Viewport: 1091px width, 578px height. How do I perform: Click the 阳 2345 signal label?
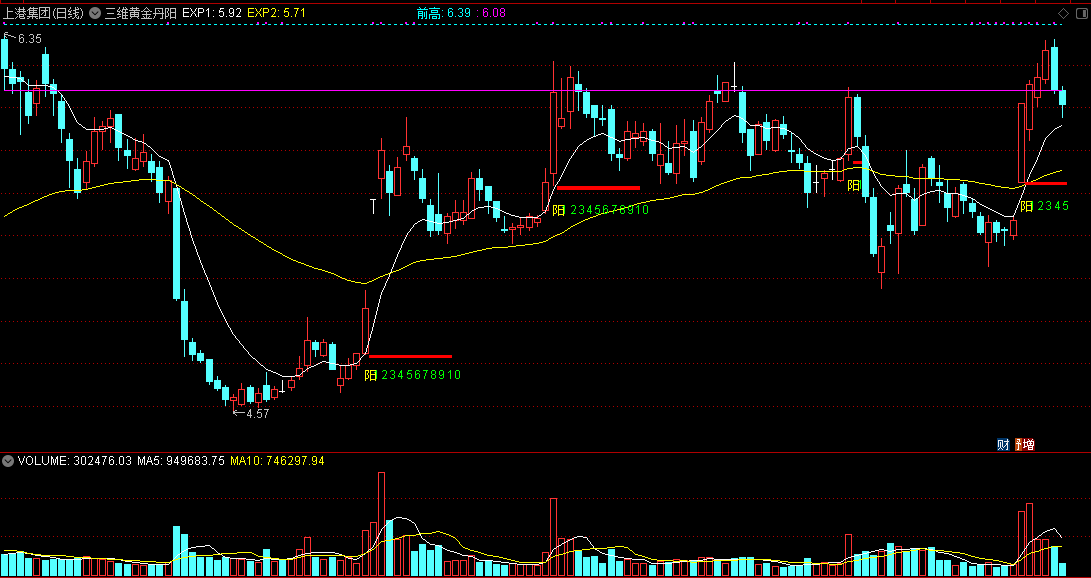[1044, 206]
